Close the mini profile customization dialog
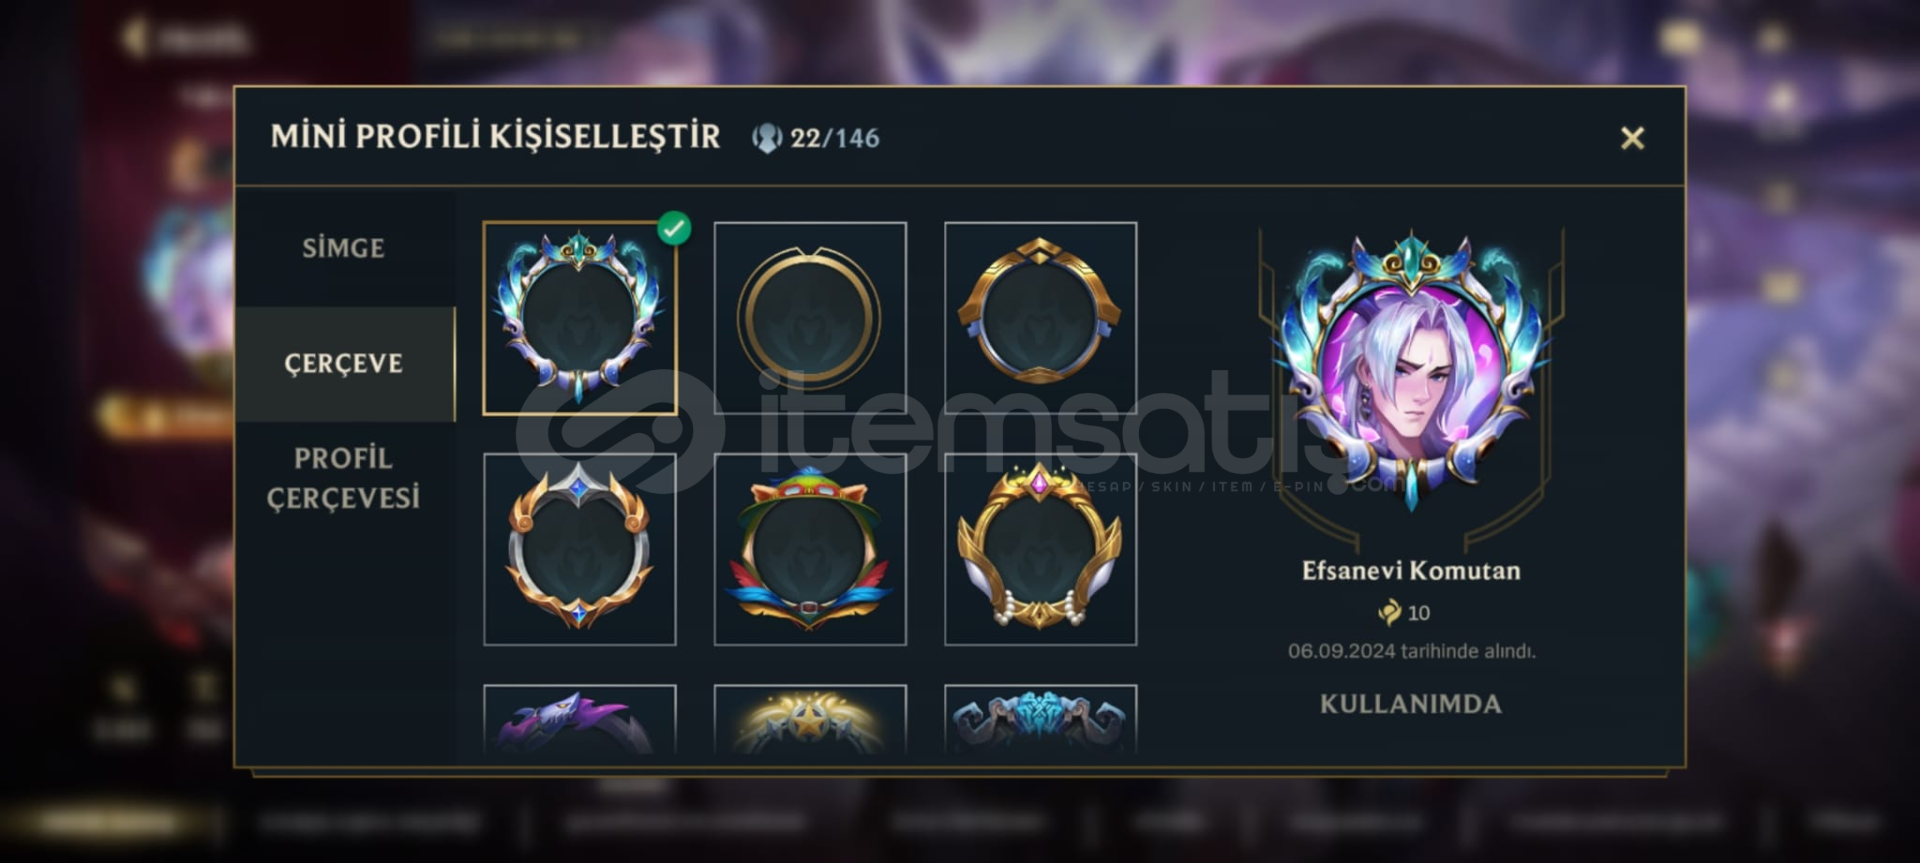This screenshot has height=863, width=1920. click(x=1632, y=138)
